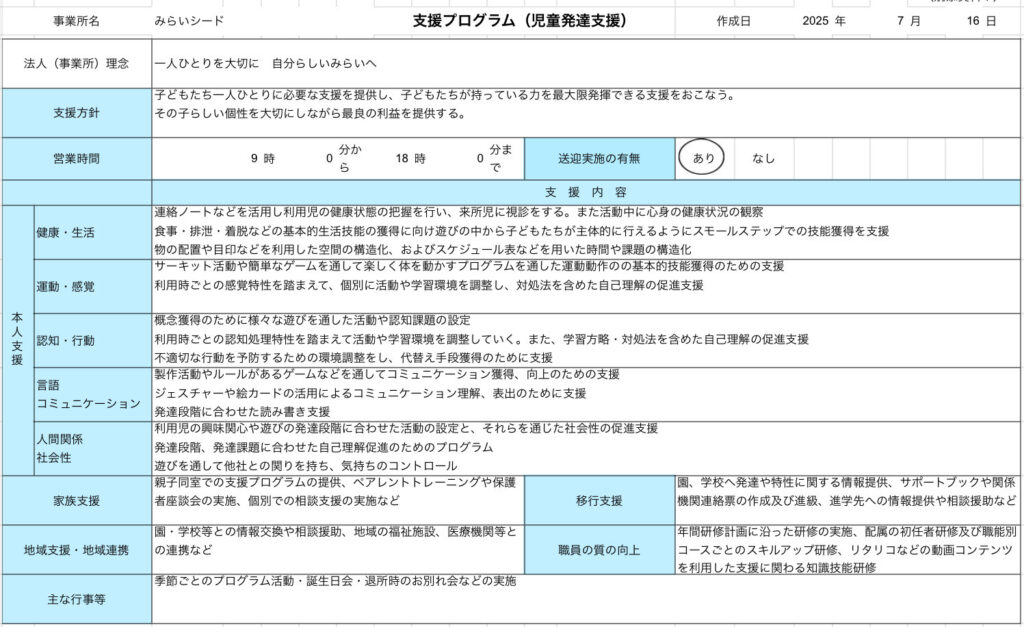The height and width of the screenshot is (627, 1024).
Task: Select the text starting 親子同室での支援プログラム
Action: click(x=336, y=492)
